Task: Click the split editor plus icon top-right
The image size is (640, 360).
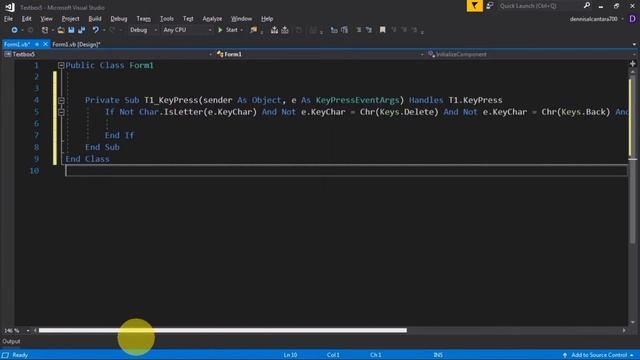Action: tap(633, 64)
